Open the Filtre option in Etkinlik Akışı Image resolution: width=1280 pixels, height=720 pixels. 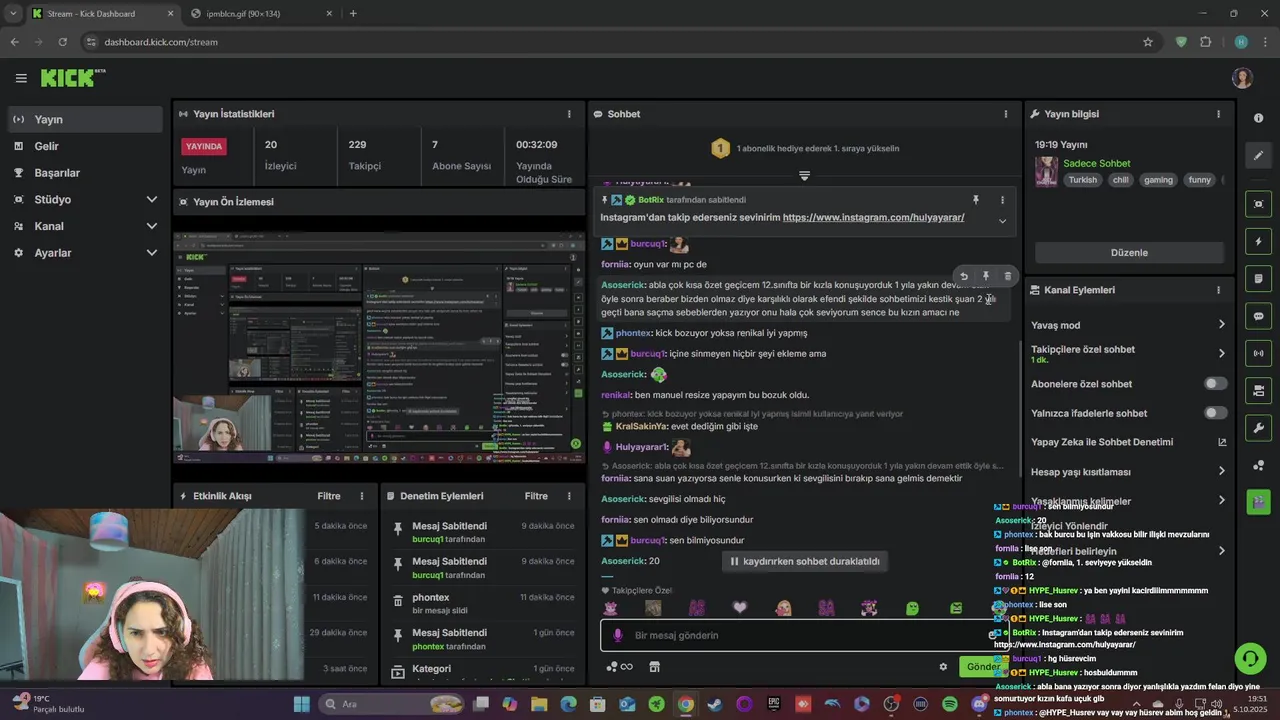click(x=329, y=496)
